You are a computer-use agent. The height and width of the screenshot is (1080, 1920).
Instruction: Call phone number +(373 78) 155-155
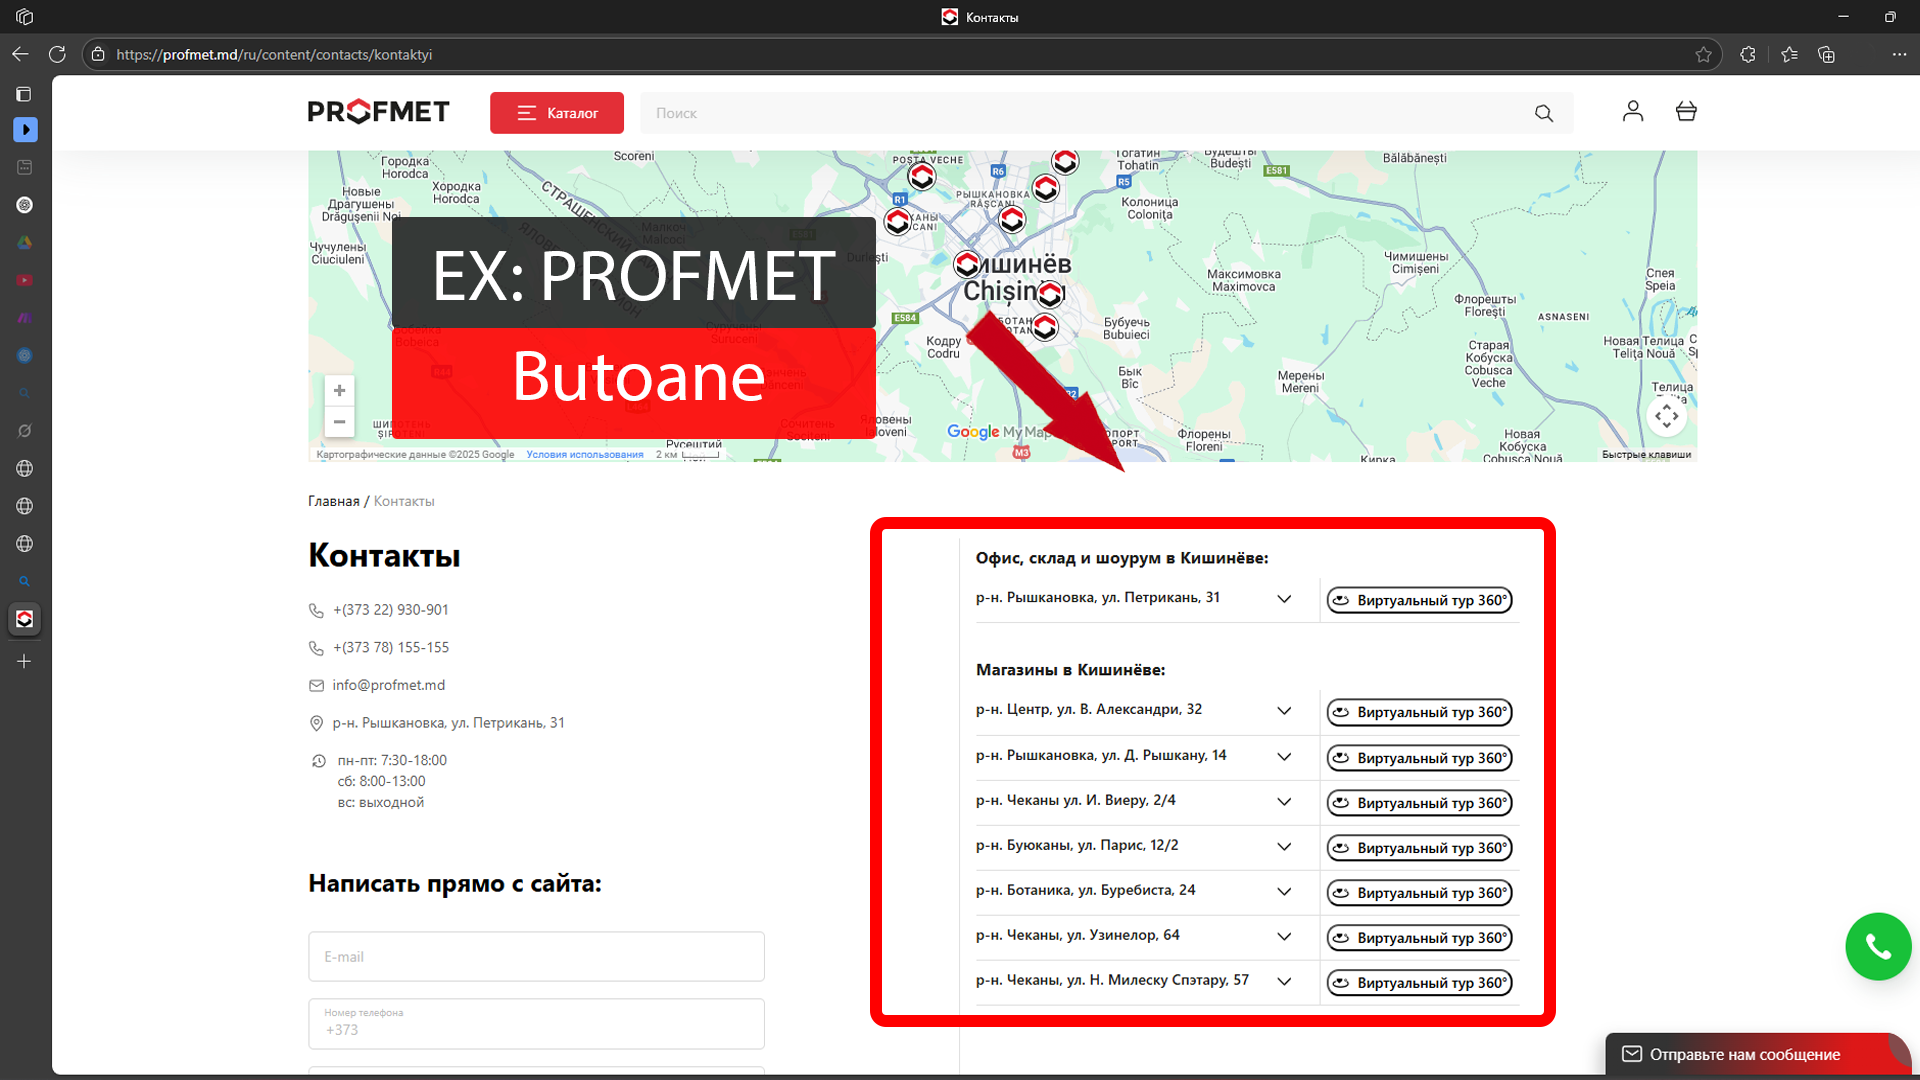pos(391,648)
